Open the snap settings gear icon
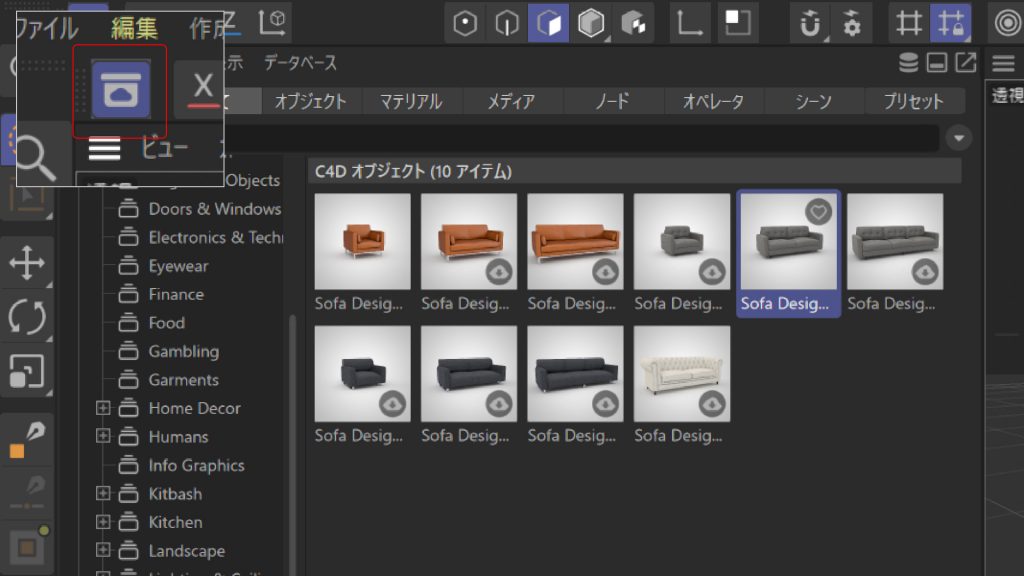This screenshot has width=1024, height=576. (852, 22)
